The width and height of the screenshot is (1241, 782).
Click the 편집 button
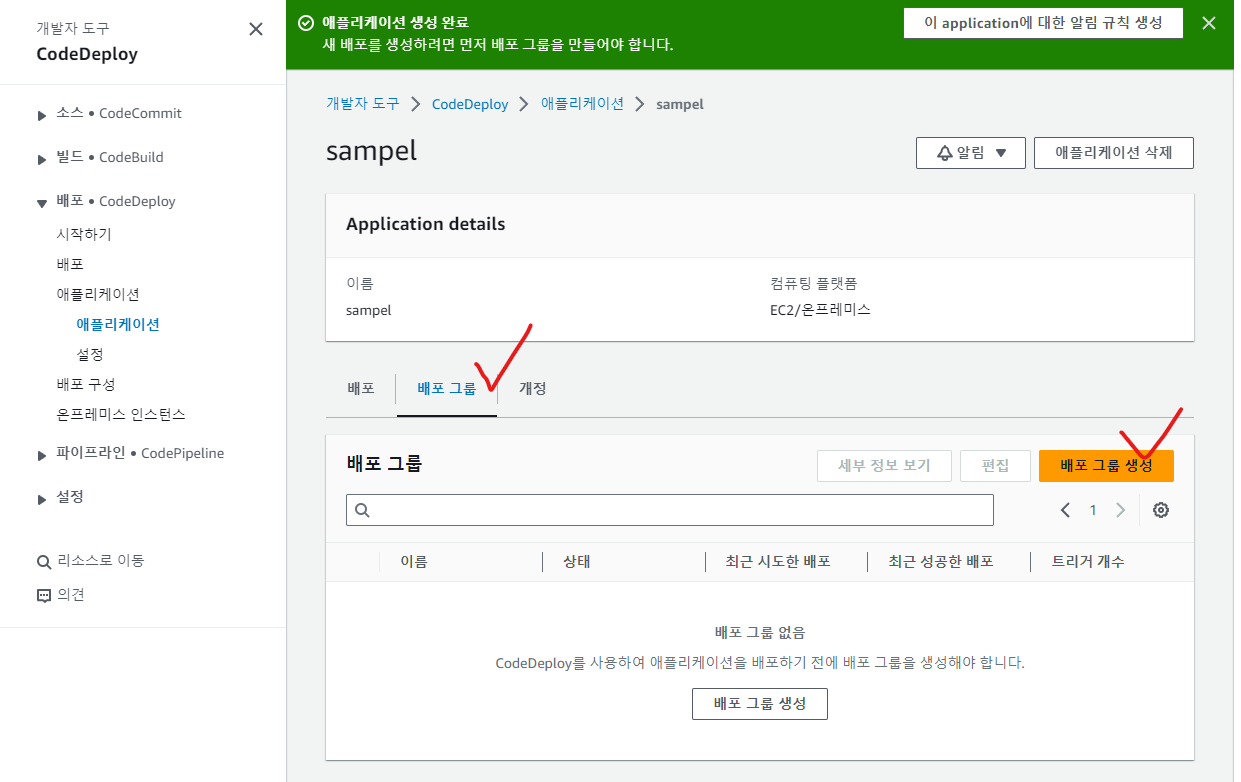(995, 465)
